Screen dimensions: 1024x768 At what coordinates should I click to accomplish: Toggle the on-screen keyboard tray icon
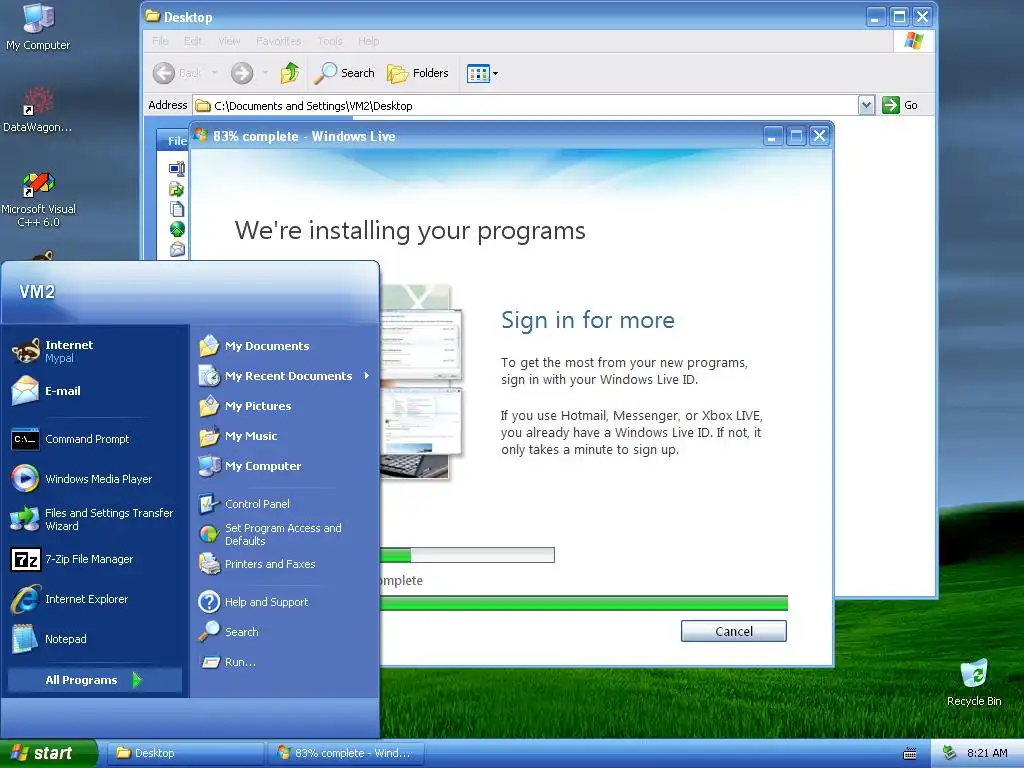(910, 754)
